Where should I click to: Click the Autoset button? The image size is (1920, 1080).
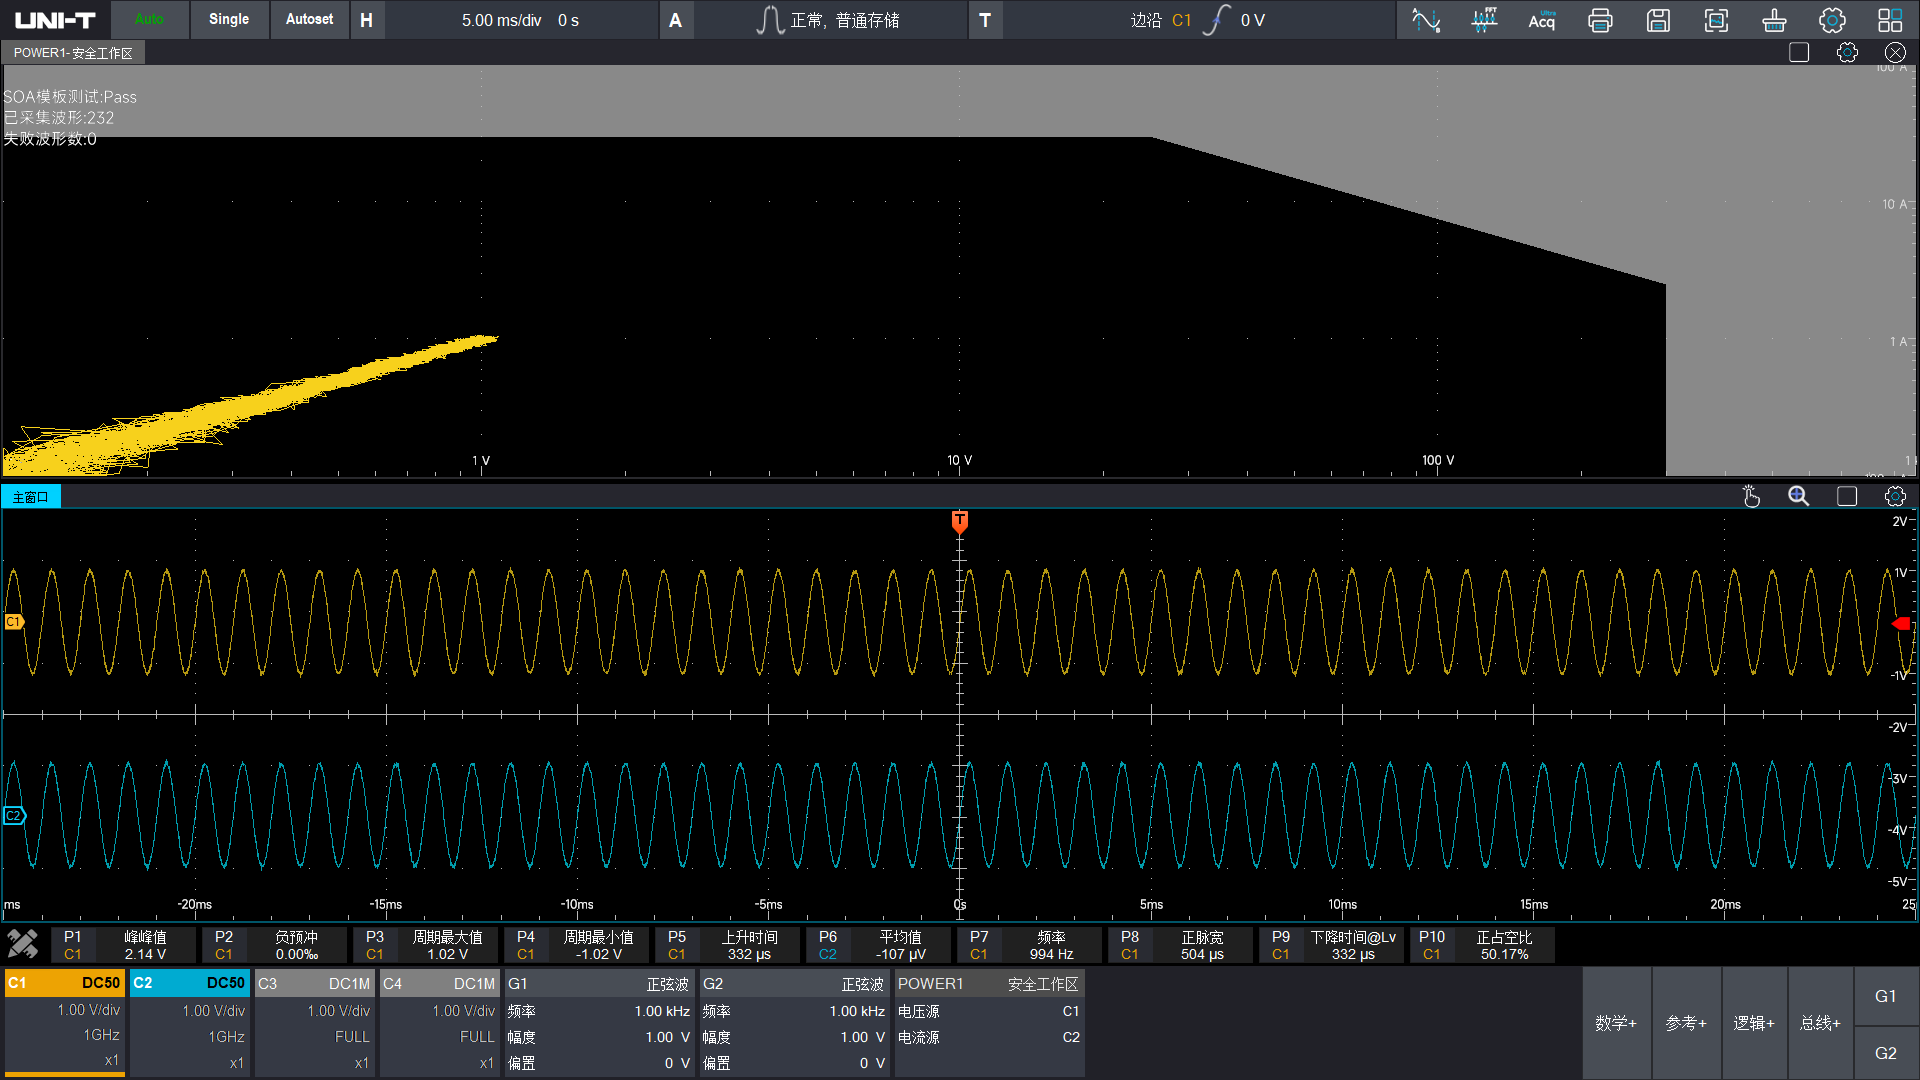tap(309, 19)
